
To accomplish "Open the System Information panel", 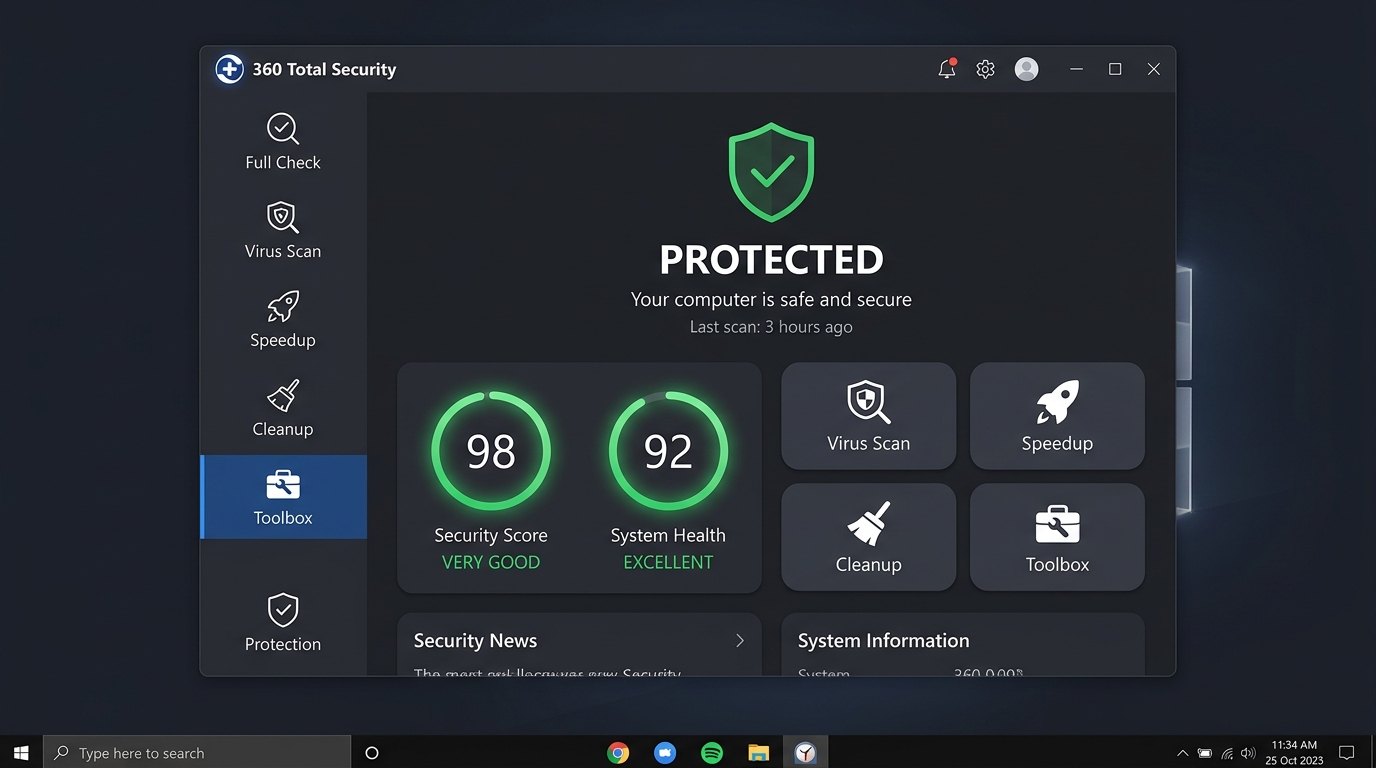I will click(x=882, y=641).
